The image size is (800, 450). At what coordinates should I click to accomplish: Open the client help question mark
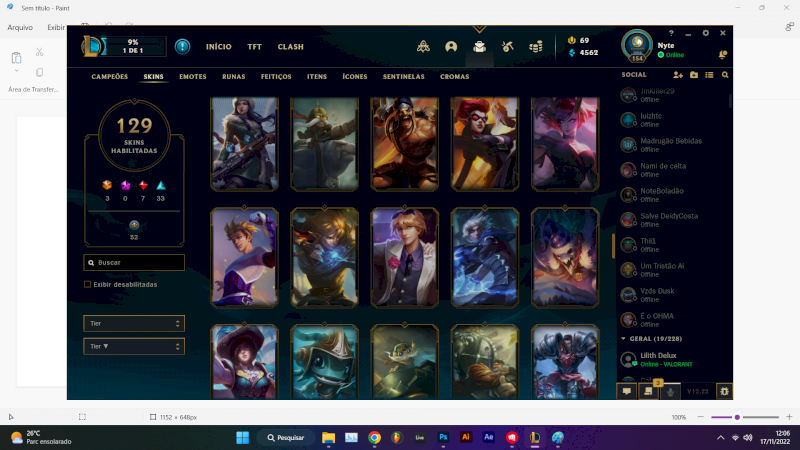[671, 33]
